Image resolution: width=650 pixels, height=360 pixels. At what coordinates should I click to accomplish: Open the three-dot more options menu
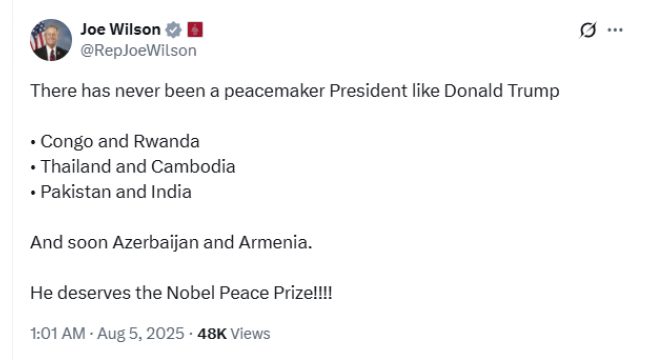615,30
